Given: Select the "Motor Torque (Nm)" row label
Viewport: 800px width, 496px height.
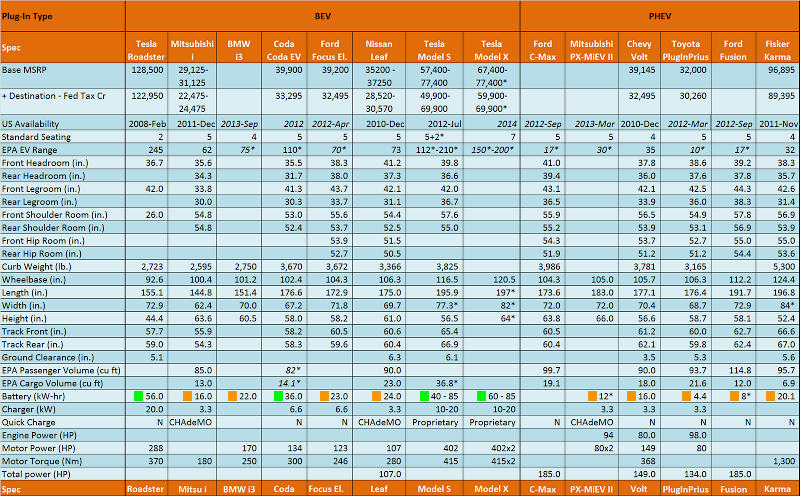Looking at the screenshot, I should [x=41, y=461].
